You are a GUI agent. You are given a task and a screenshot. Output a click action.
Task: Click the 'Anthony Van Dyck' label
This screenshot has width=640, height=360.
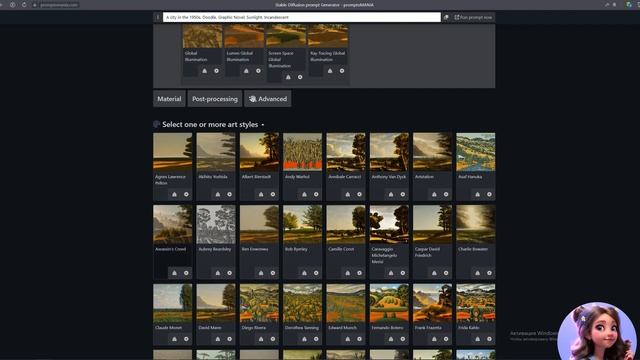[x=389, y=177]
